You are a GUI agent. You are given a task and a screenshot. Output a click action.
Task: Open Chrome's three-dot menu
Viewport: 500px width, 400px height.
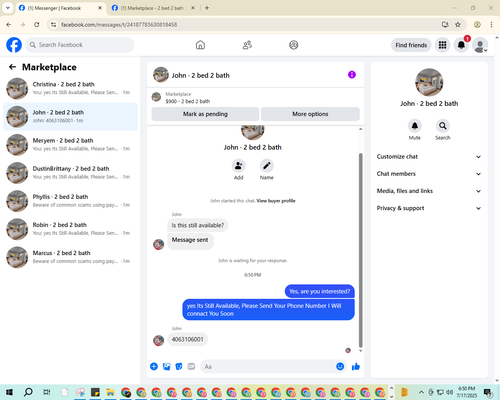[491, 25]
